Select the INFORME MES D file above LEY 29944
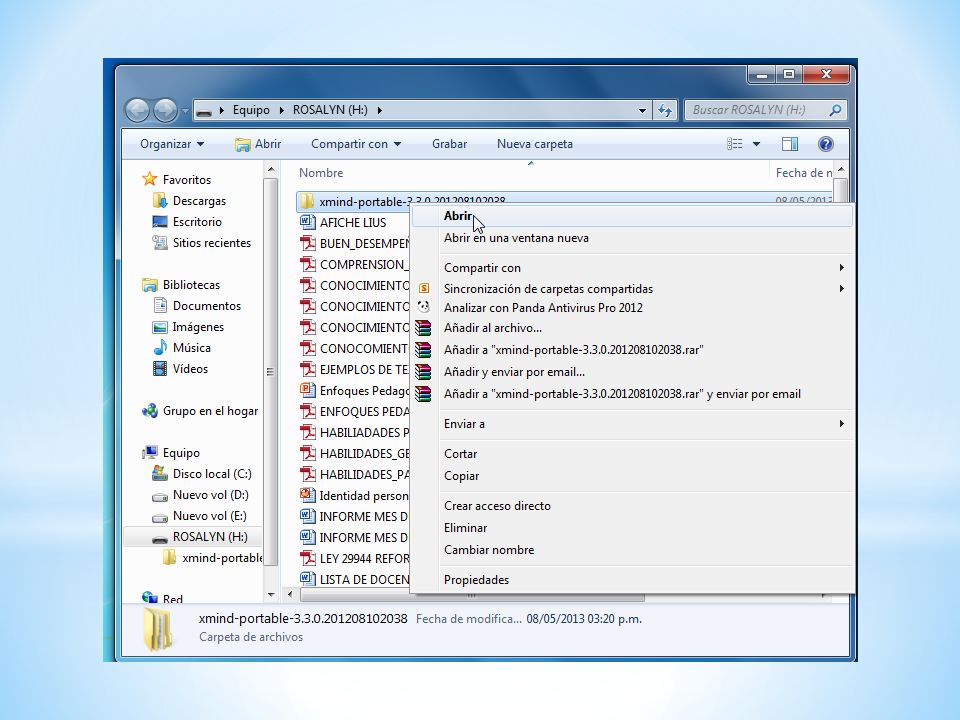 tap(354, 537)
